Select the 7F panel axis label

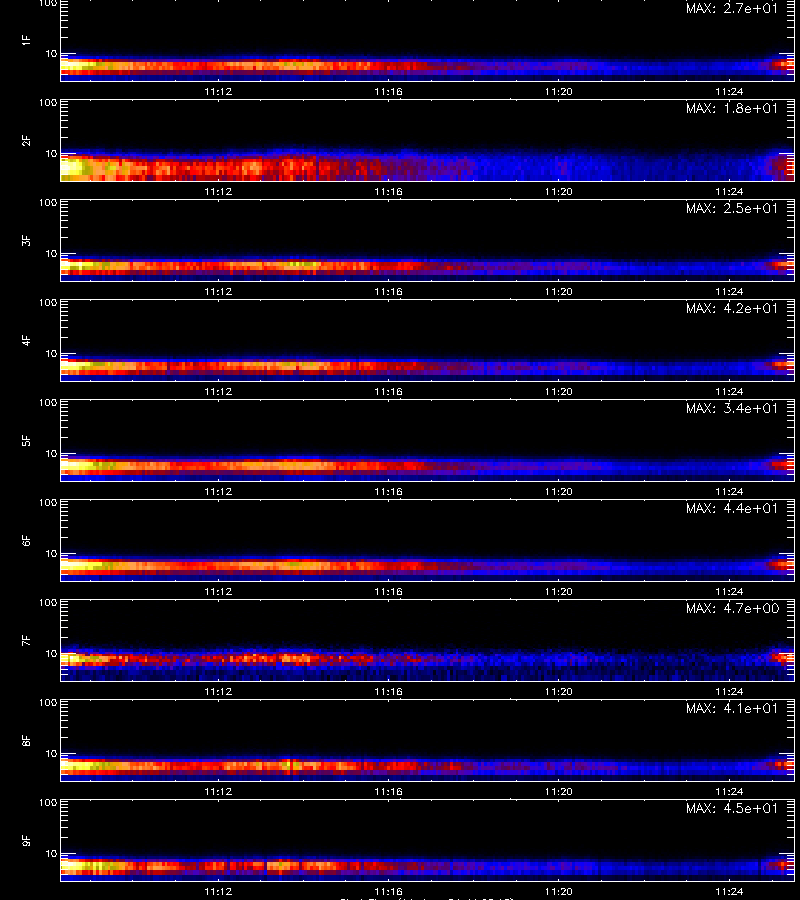[x=26, y=640]
